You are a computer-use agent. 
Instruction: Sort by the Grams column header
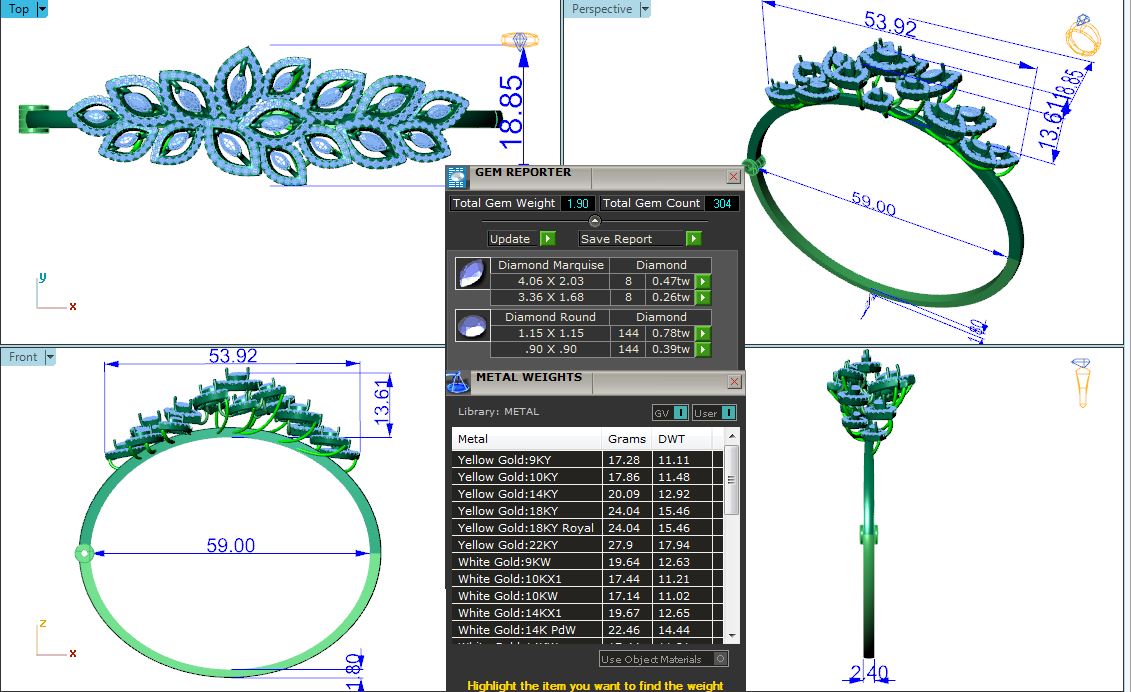(626, 439)
